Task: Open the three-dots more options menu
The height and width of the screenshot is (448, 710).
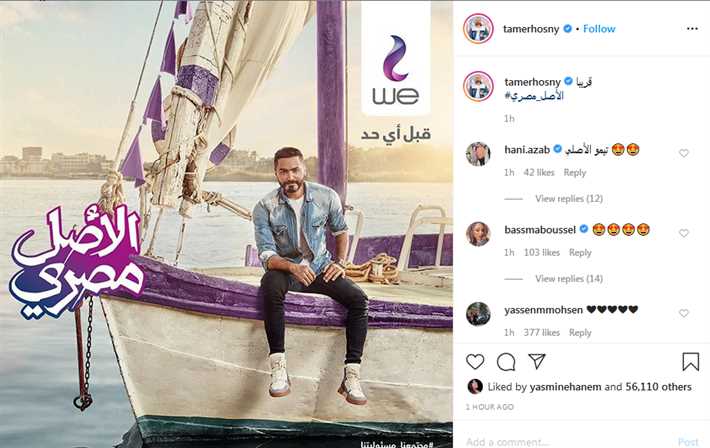Action: tap(692, 29)
